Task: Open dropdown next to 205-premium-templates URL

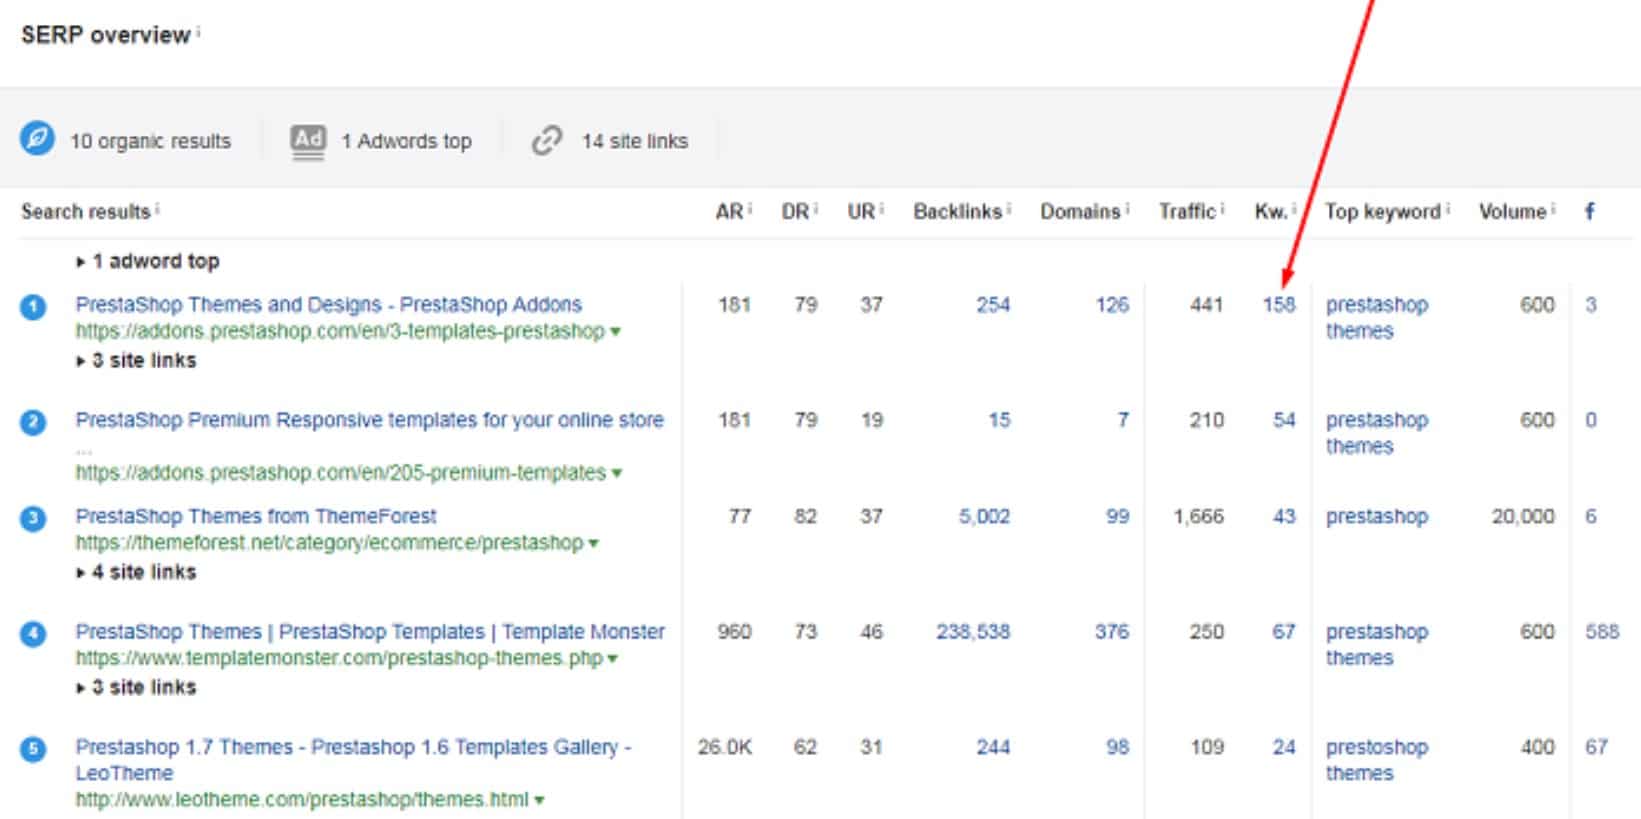Action: [x=616, y=473]
